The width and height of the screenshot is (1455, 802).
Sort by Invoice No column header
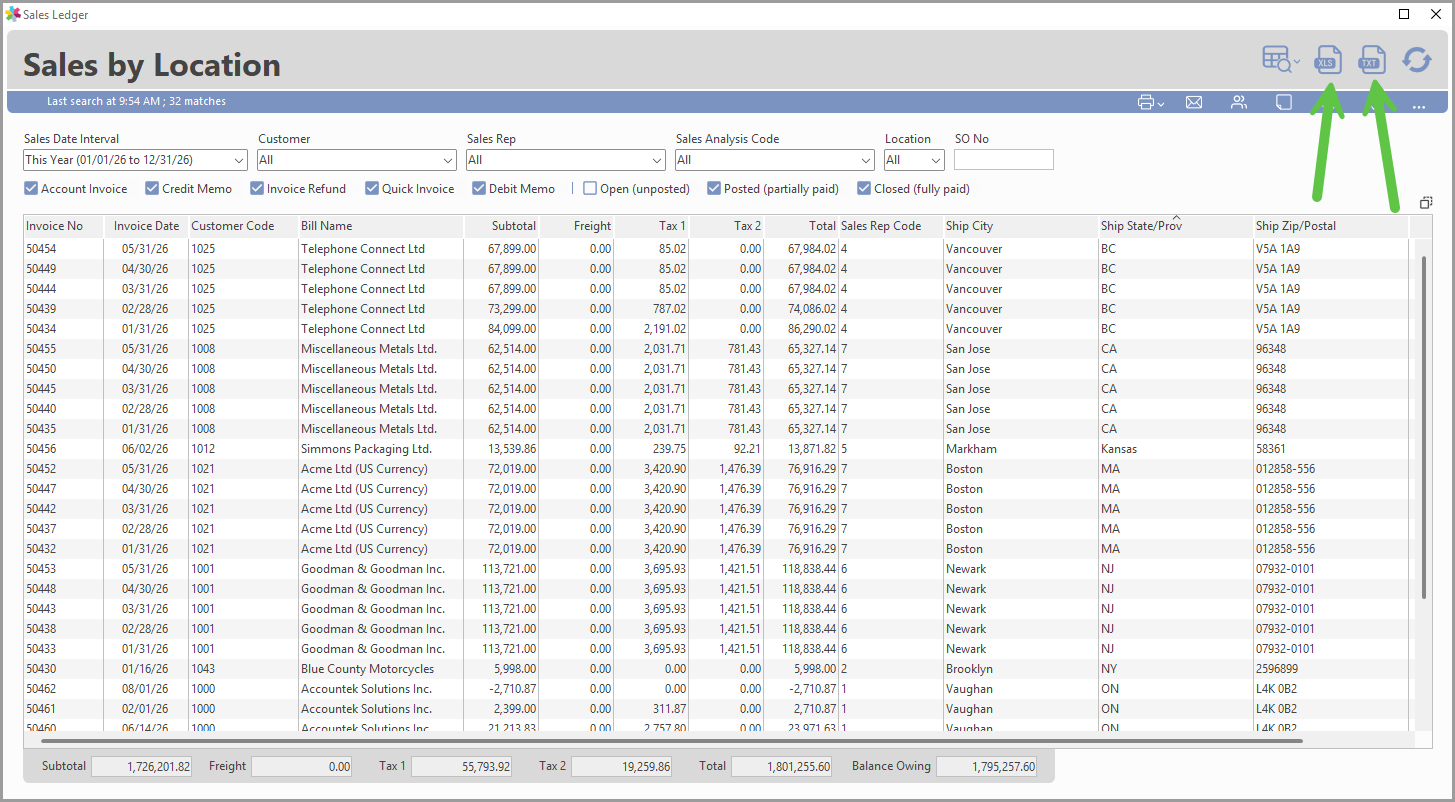63,226
